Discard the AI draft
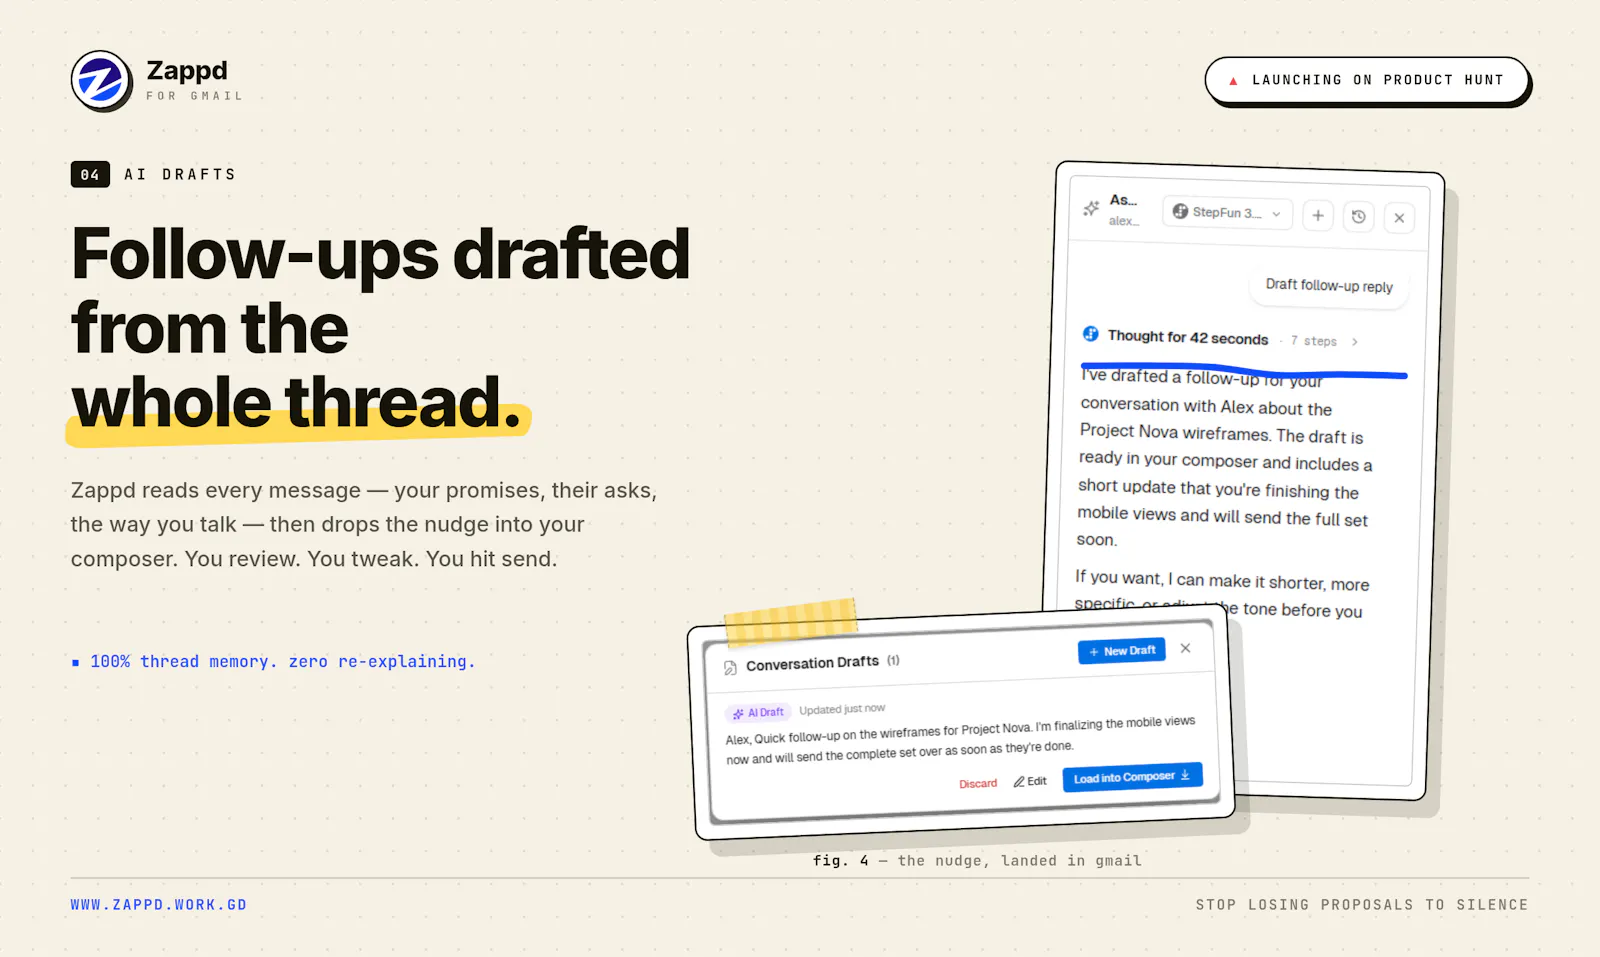1600x957 pixels. (x=978, y=784)
